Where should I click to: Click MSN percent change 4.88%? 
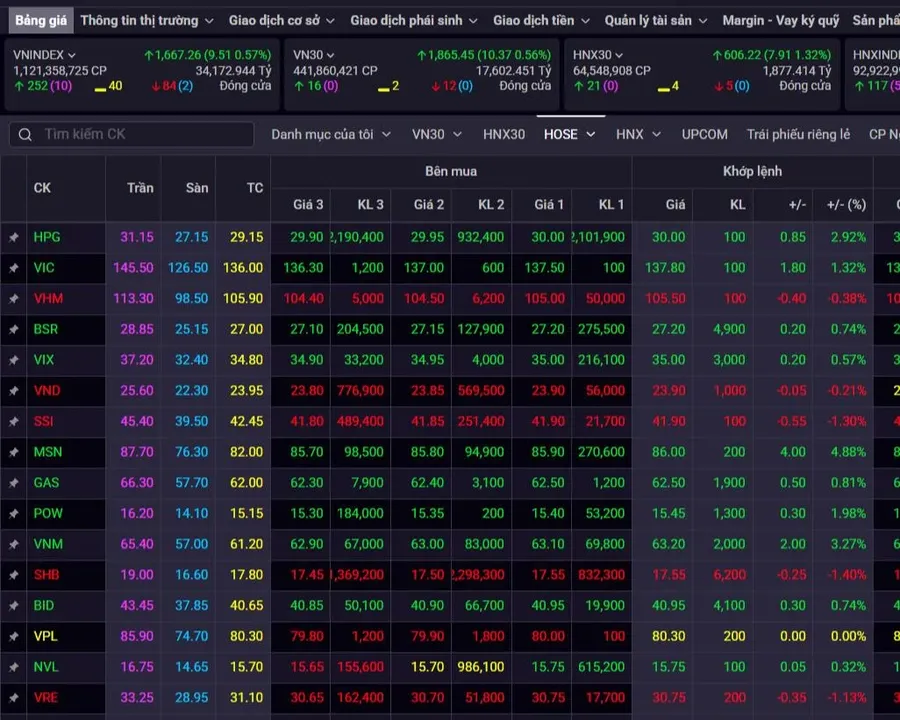(848, 452)
